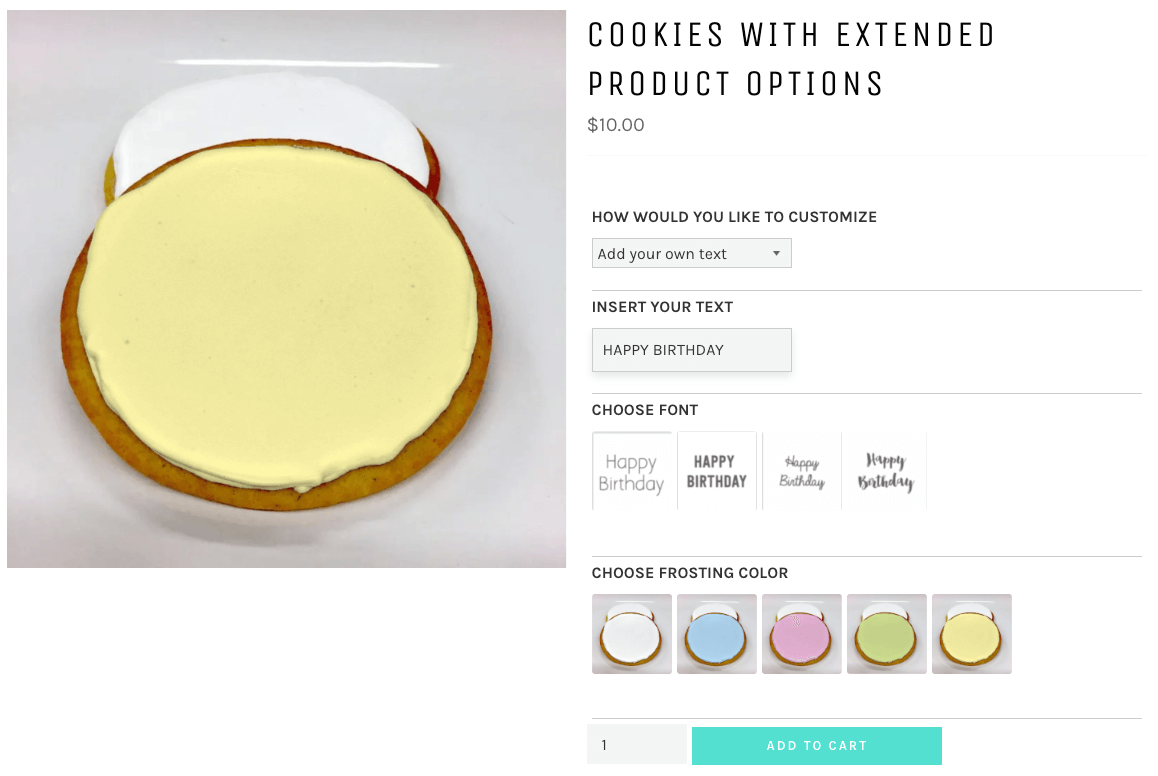
Task: Select the thin sans-serif Happy Birthday font
Action: point(632,472)
